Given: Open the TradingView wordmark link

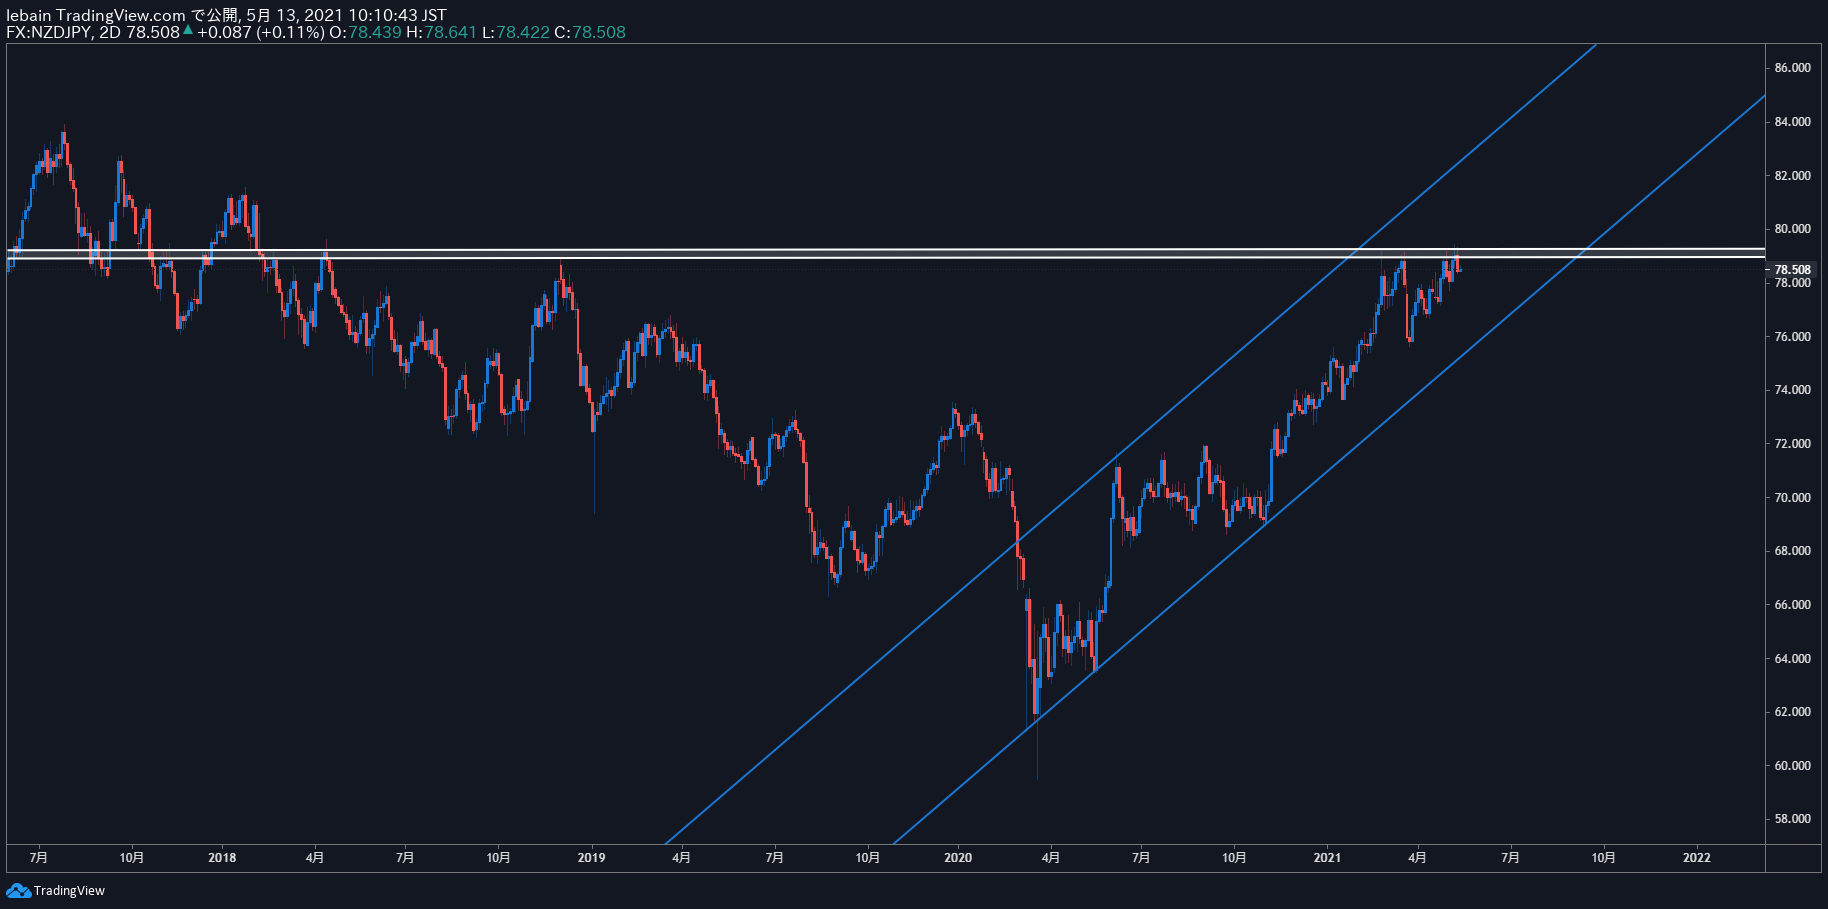Looking at the screenshot, I should pos(69,891).
